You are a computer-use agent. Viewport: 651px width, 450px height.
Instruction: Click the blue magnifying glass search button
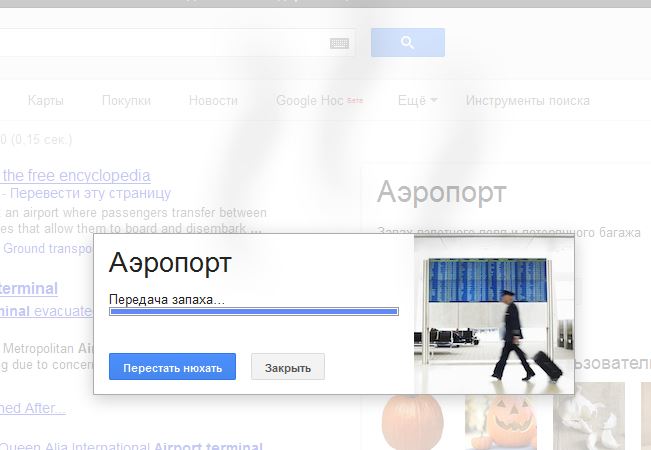[x=408, y=42]
